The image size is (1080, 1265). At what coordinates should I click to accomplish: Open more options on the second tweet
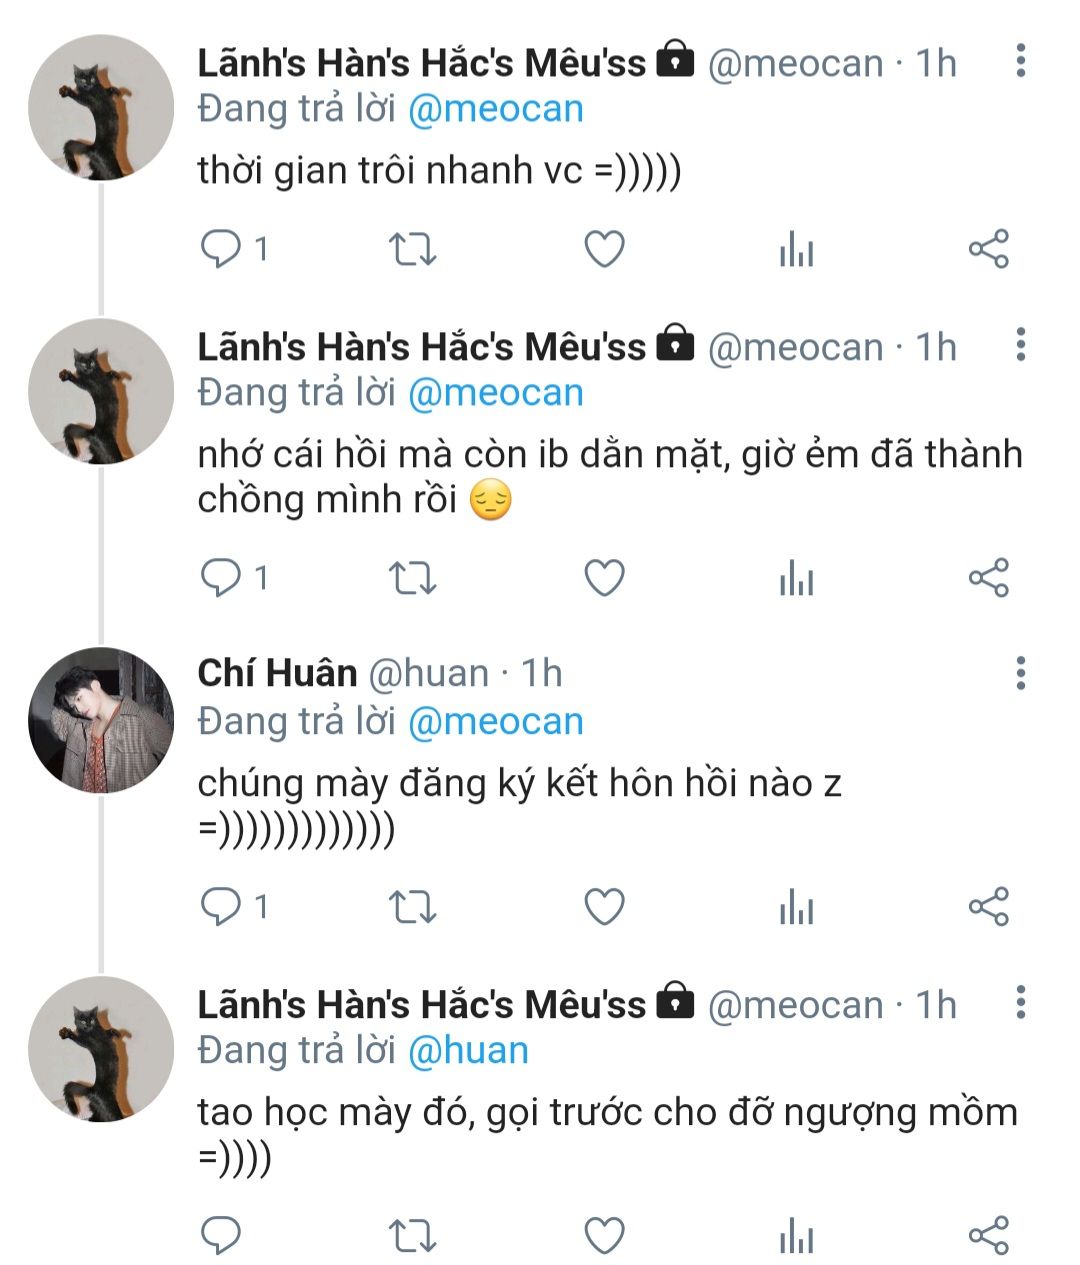pos(1020,345)
